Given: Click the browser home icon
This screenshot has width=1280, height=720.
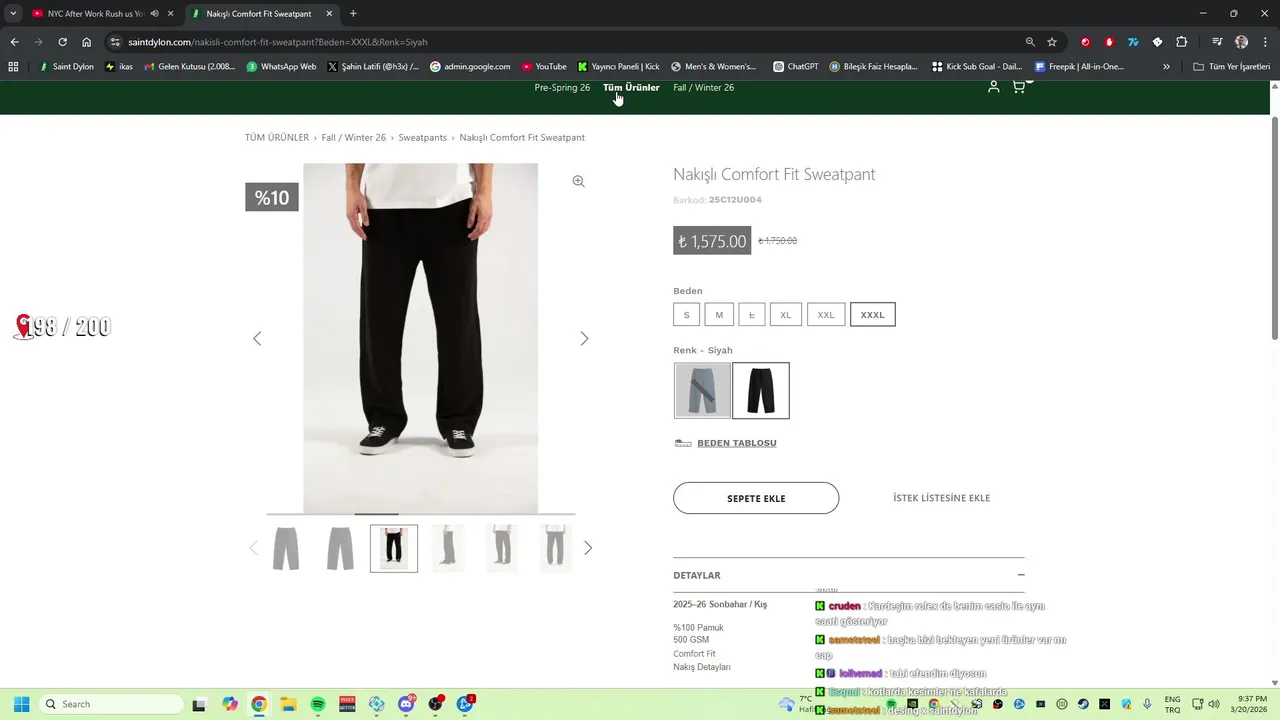Looking at the screenshot, I should pos(87,42).
